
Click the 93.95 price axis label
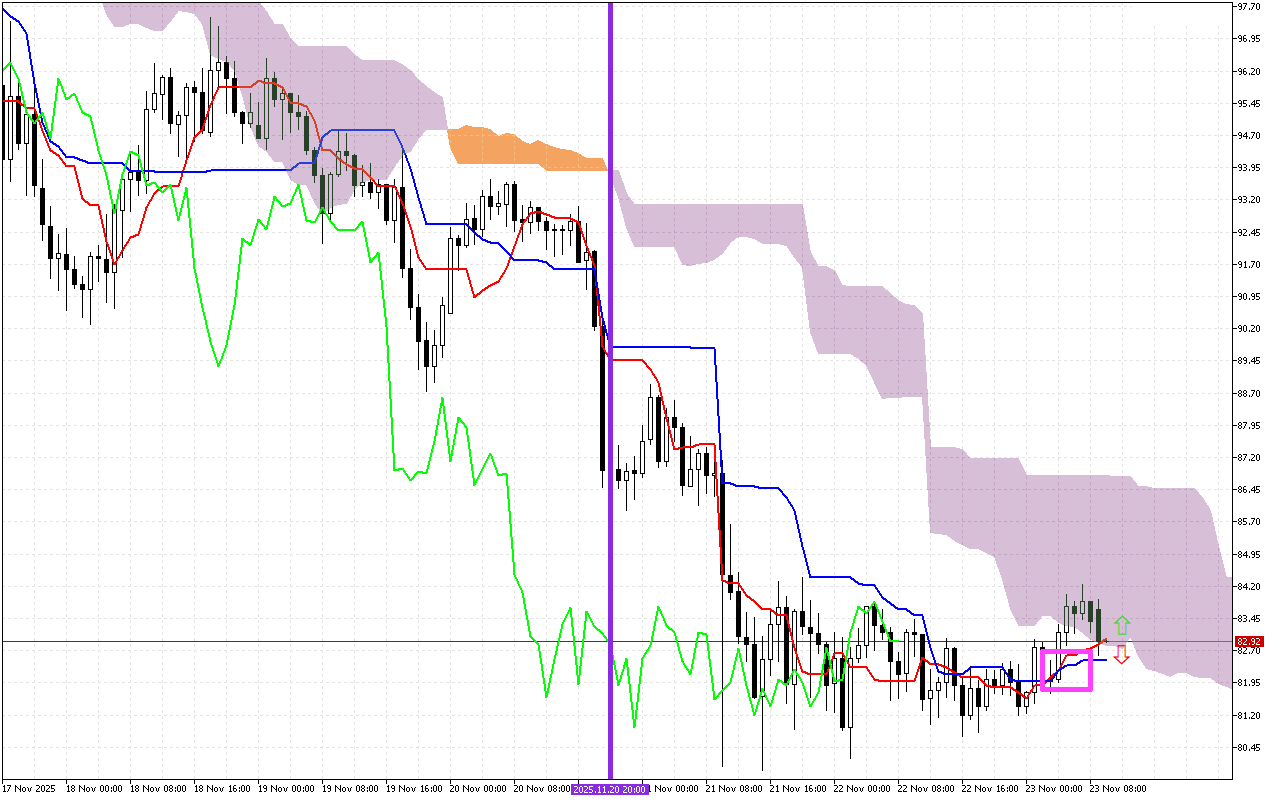[1248, 167]
